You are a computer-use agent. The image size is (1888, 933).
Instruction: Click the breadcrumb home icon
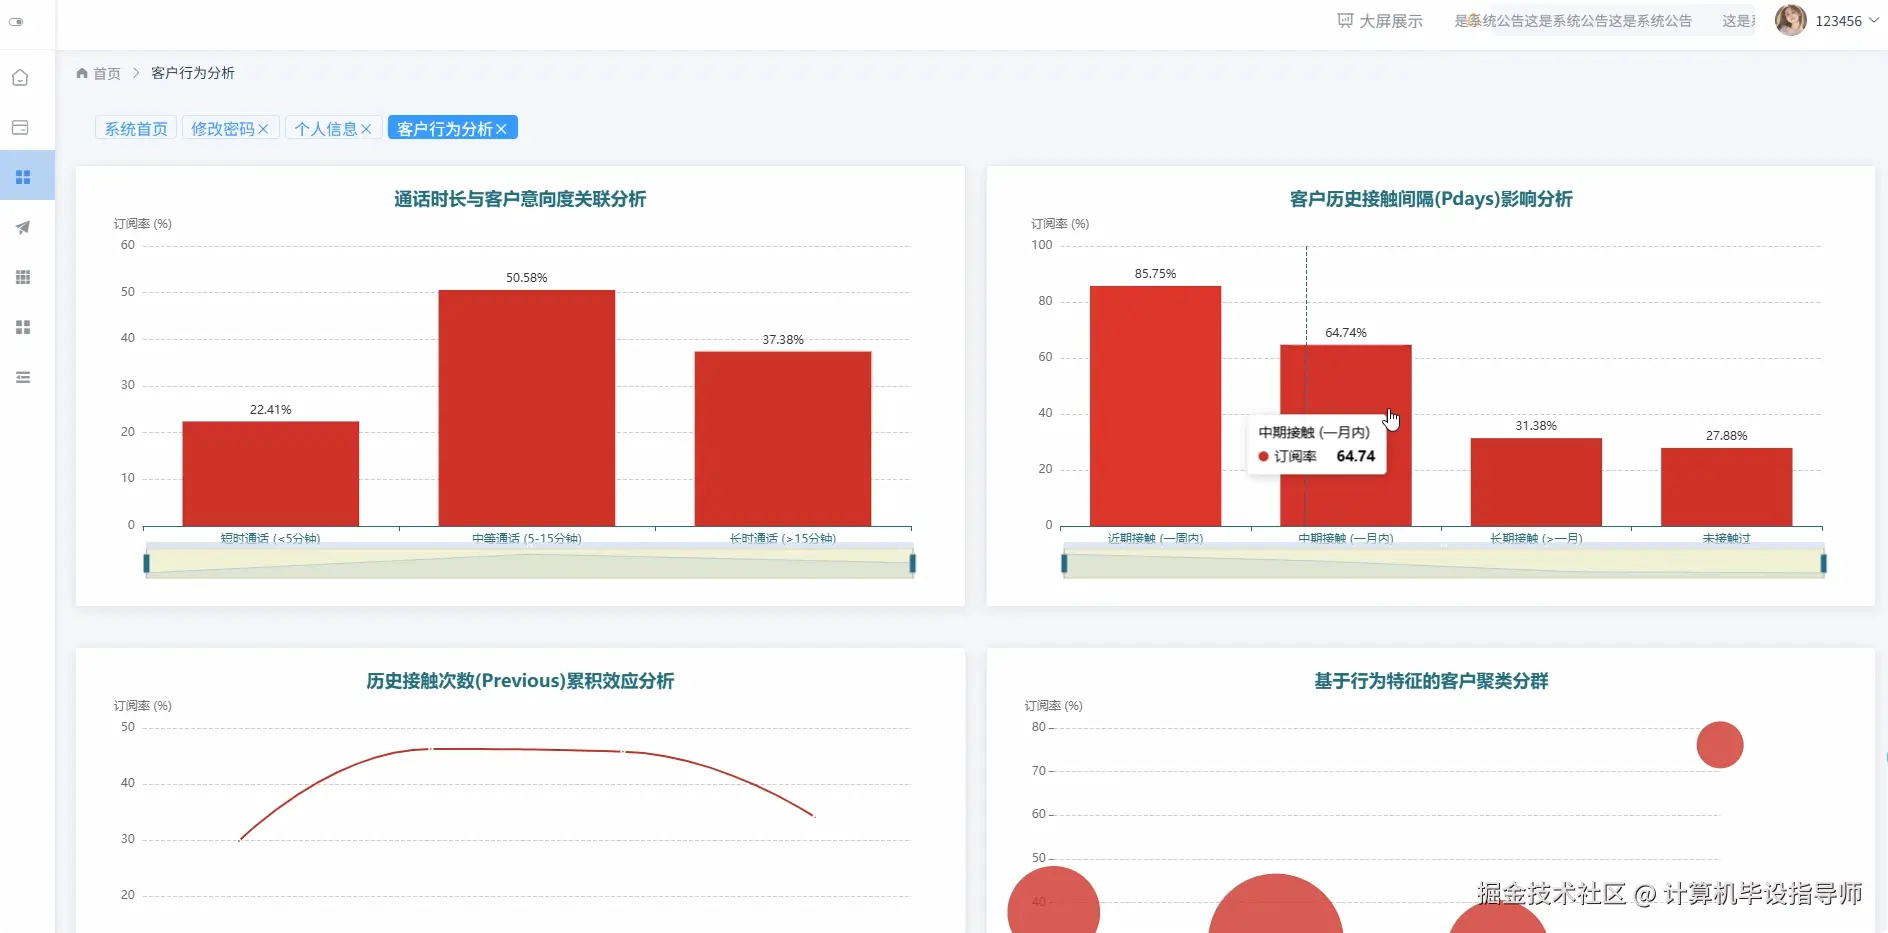click(x=82, y=73)
